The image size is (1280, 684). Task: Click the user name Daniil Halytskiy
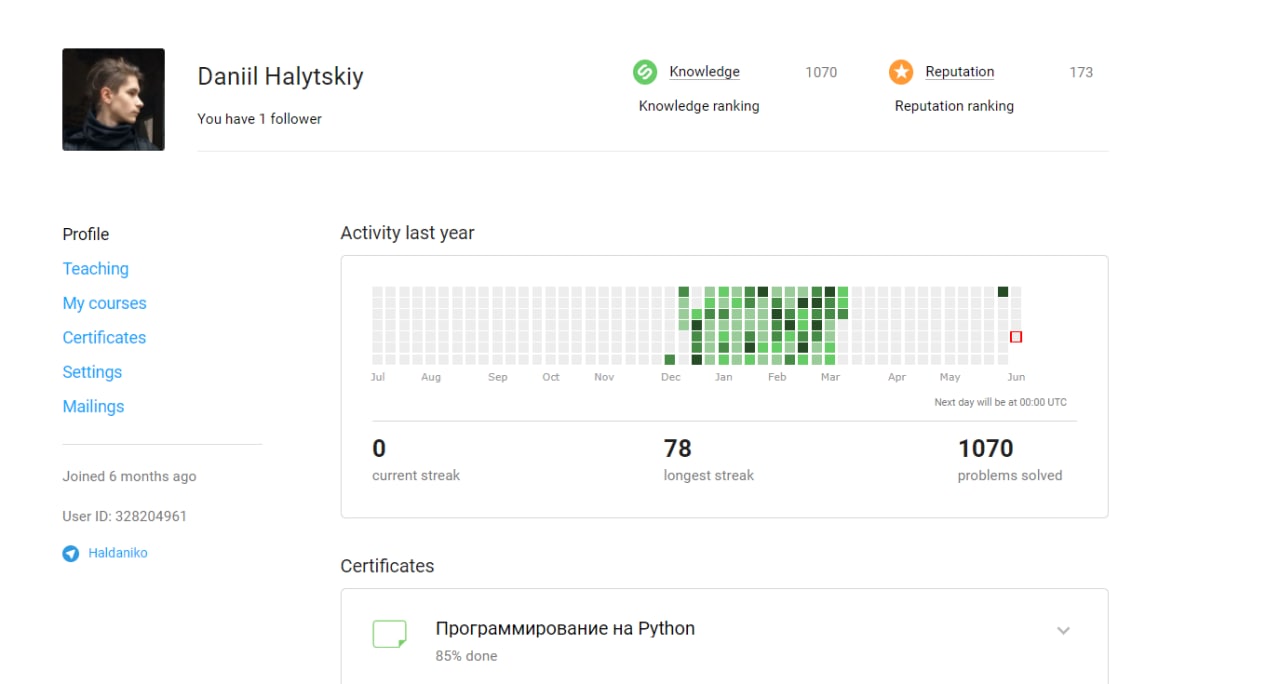[280, 77]
